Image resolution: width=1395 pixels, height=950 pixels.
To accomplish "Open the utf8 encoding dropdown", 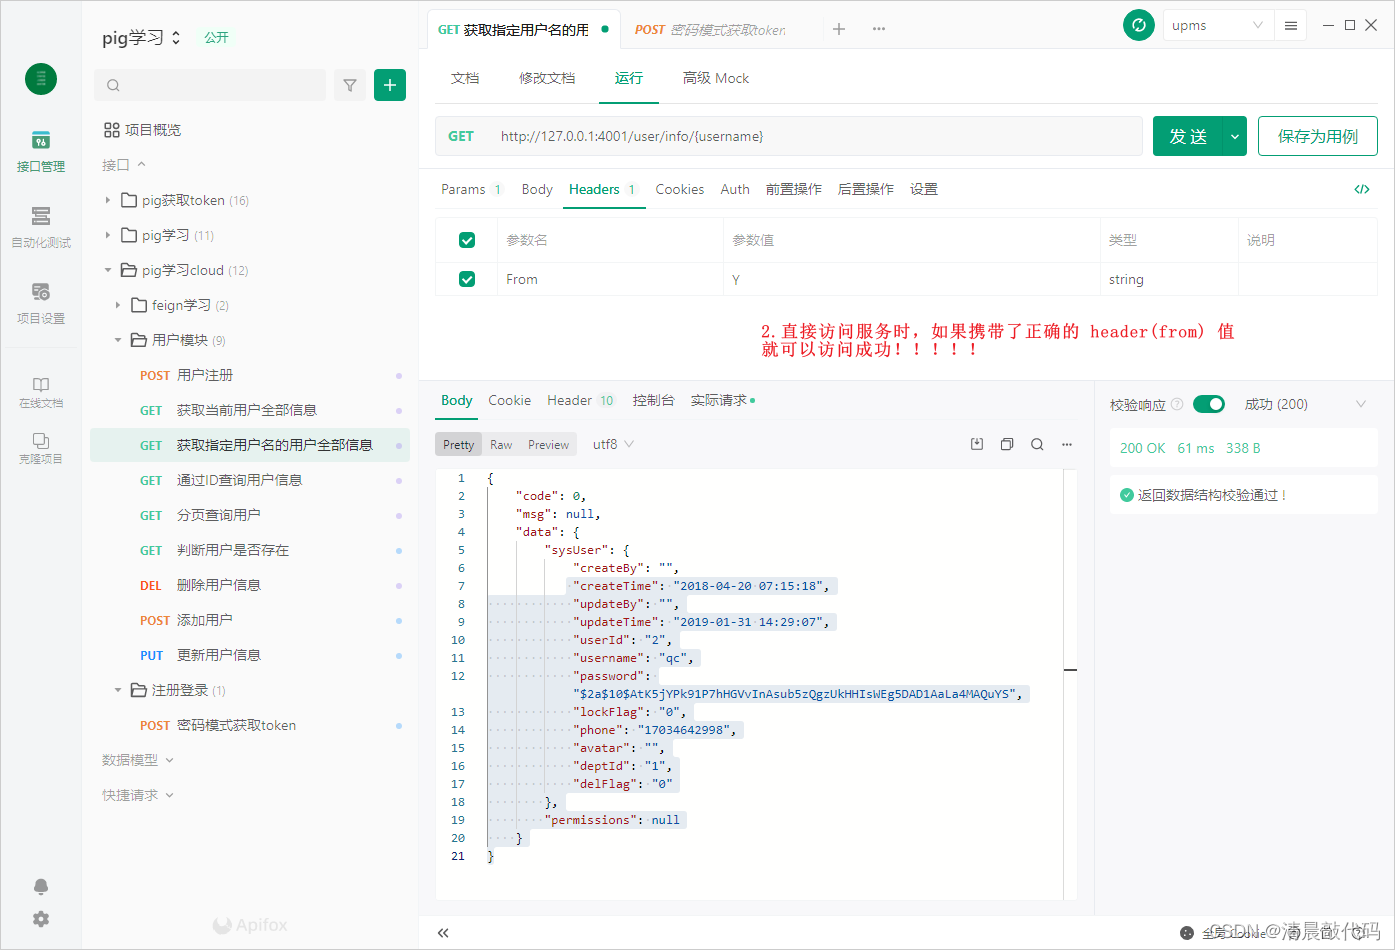I will 613,444.
